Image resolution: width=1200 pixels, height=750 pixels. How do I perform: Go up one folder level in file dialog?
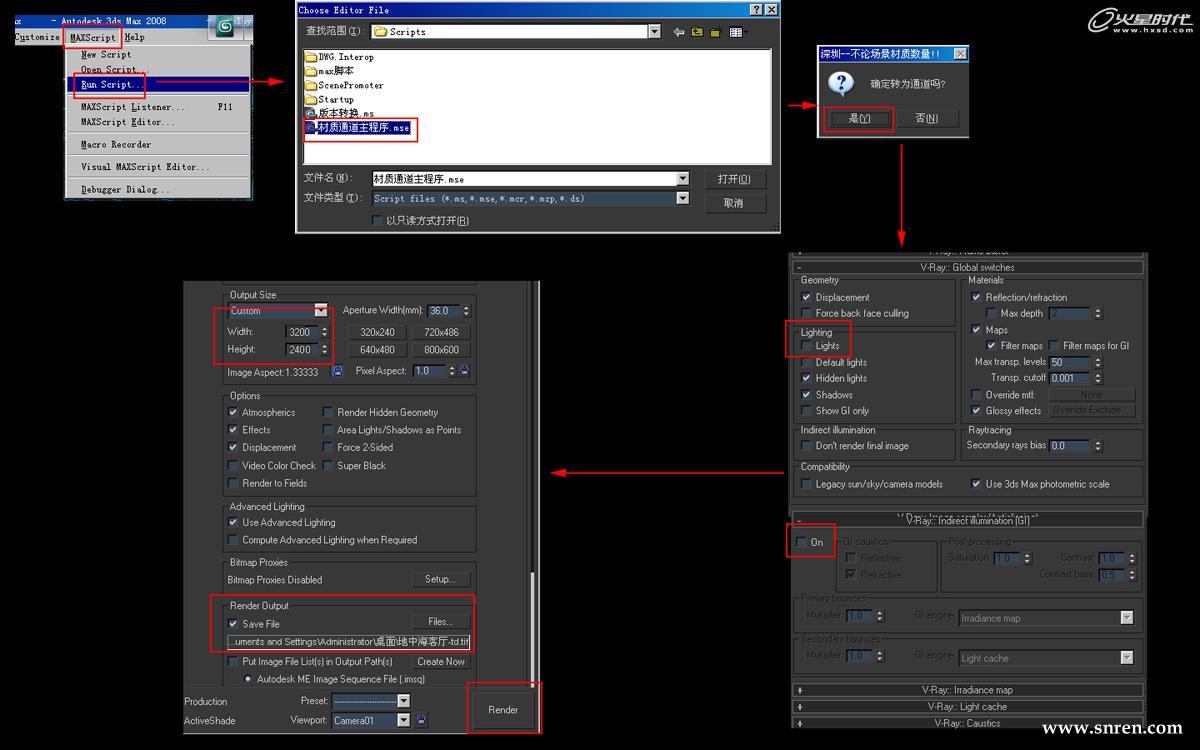[698, 32]
